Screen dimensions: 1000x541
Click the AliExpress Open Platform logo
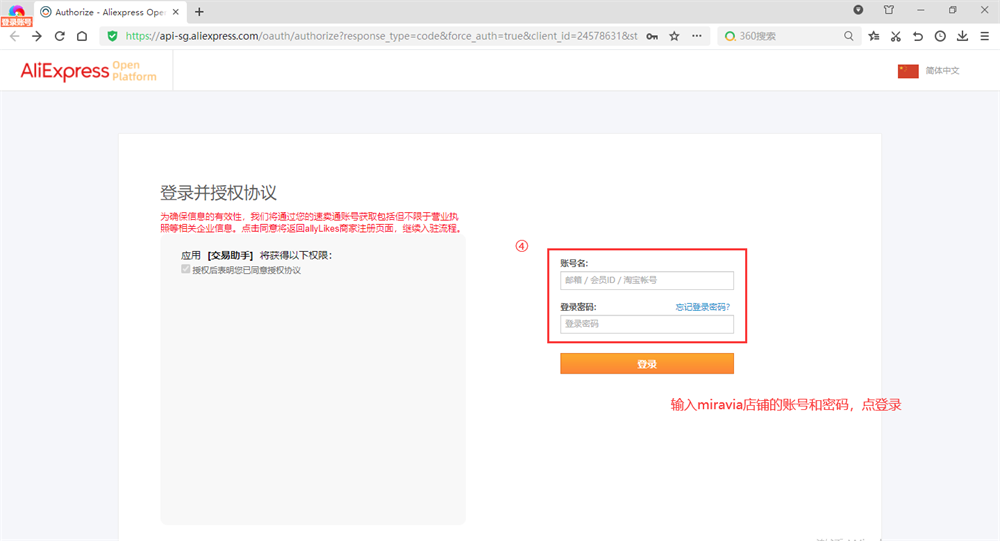point(88,71)
